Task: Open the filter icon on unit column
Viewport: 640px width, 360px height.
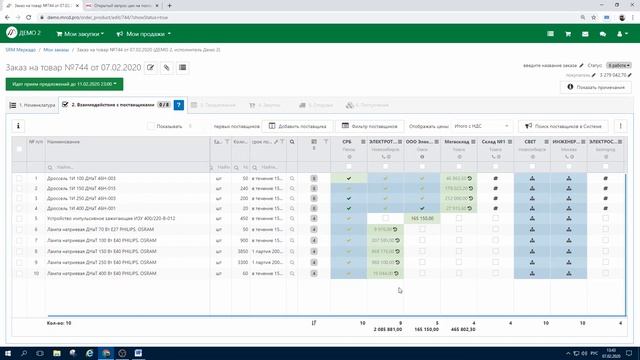Action: (227, 142)
